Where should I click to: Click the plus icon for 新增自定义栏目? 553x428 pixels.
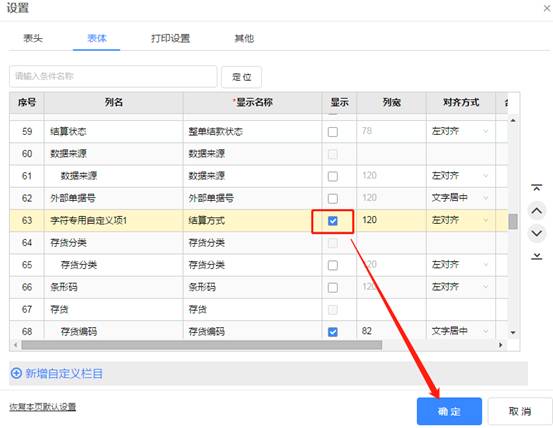click(x=16, y=373)
